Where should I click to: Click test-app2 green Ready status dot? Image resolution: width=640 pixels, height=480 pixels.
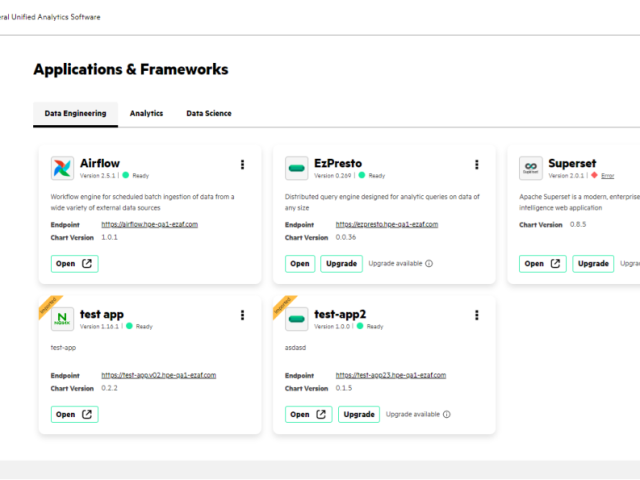[x=360, y=326]
